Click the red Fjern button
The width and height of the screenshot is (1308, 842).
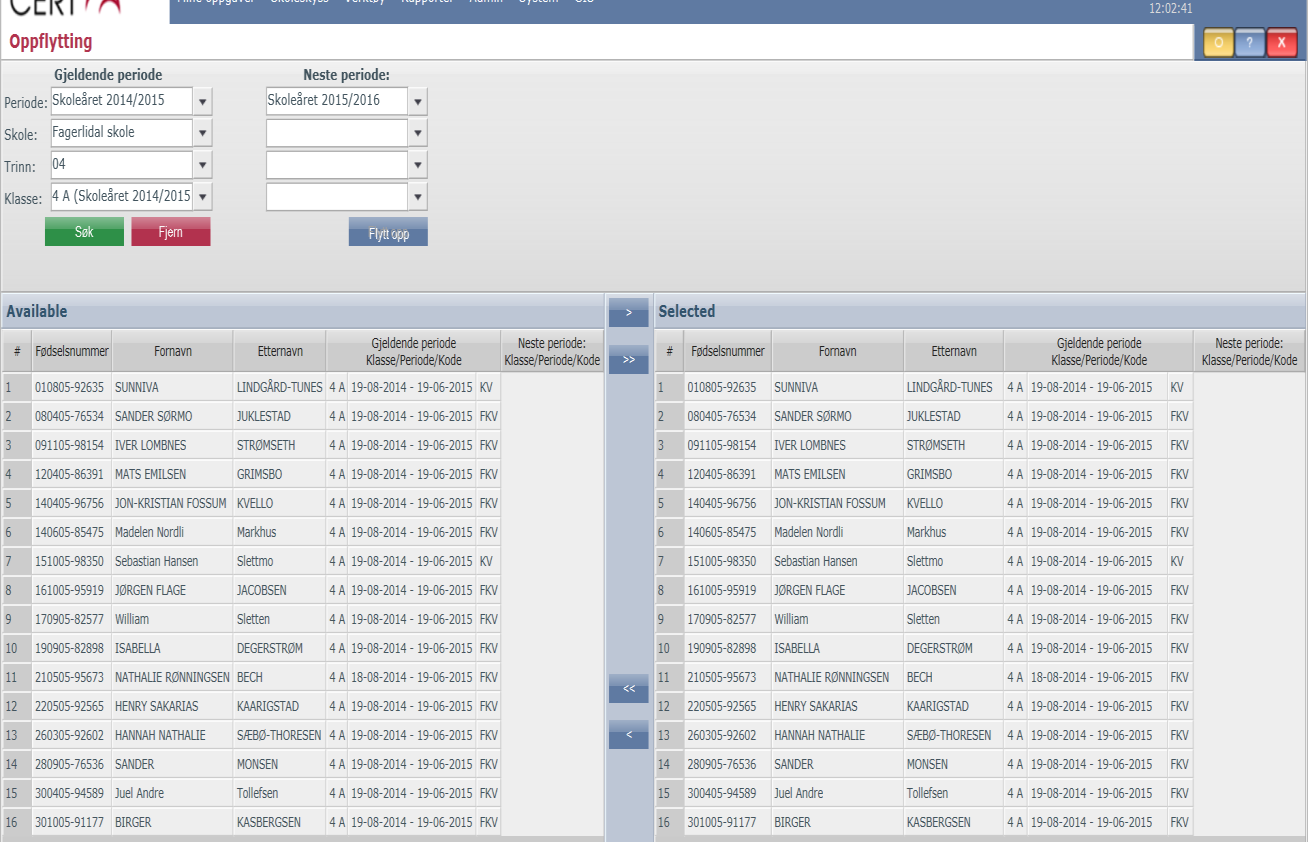point(171,231)
